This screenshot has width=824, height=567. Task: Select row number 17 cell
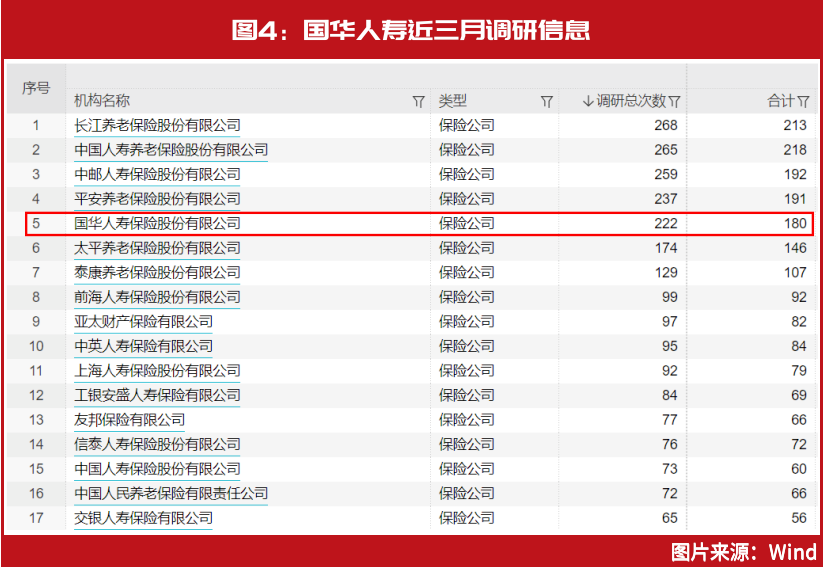pyautogui.click(x=36, y=518)
